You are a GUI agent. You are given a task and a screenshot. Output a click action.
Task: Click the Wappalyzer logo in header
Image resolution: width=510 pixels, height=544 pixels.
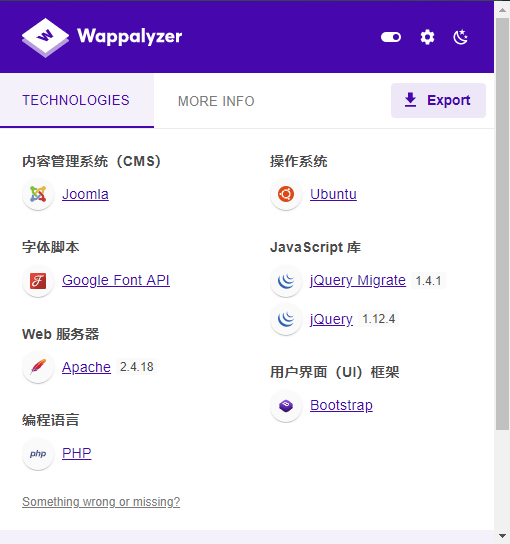point(102,37)
